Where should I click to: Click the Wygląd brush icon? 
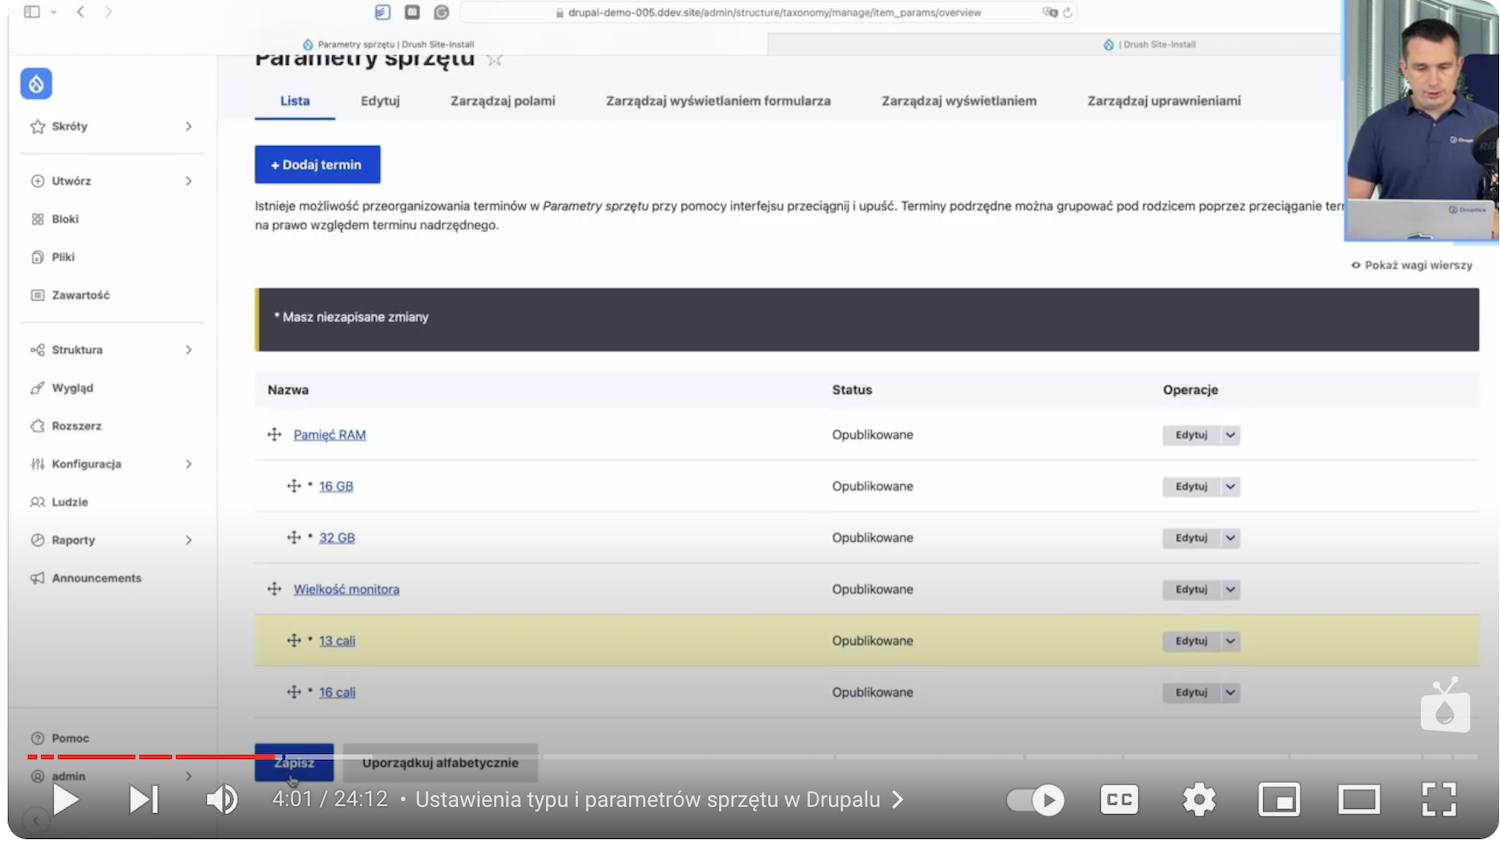click(x=37, y=388)
